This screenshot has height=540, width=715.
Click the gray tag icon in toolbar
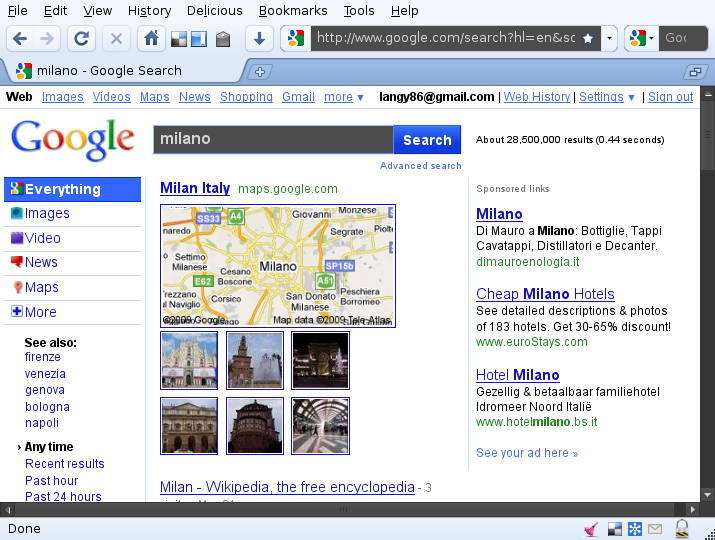(x=223, y=39)
